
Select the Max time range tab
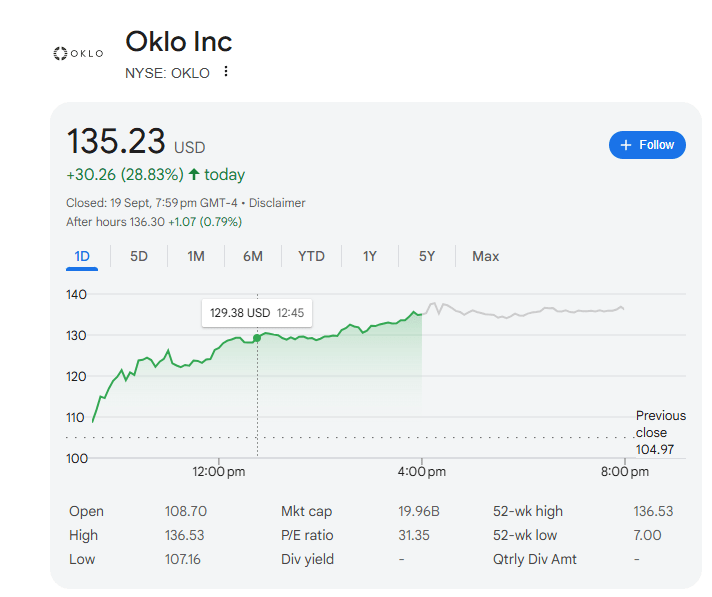(x=485, y=257)
